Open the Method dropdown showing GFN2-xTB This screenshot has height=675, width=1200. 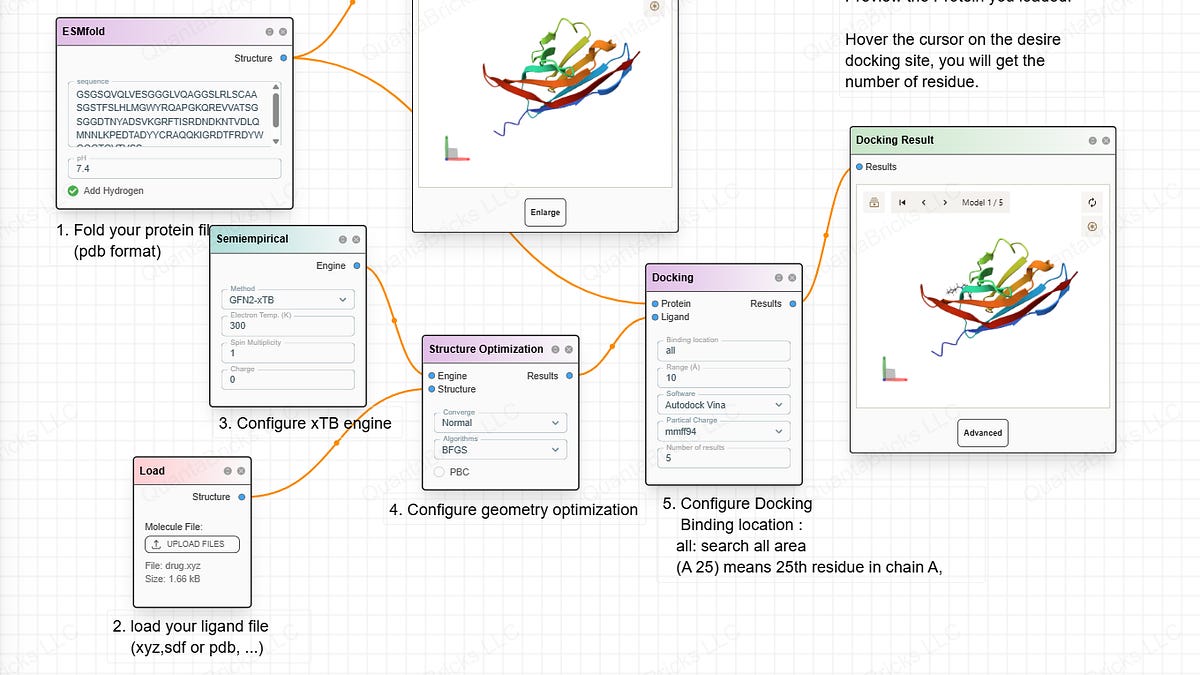pyautogui.click(x=288, y=299)
